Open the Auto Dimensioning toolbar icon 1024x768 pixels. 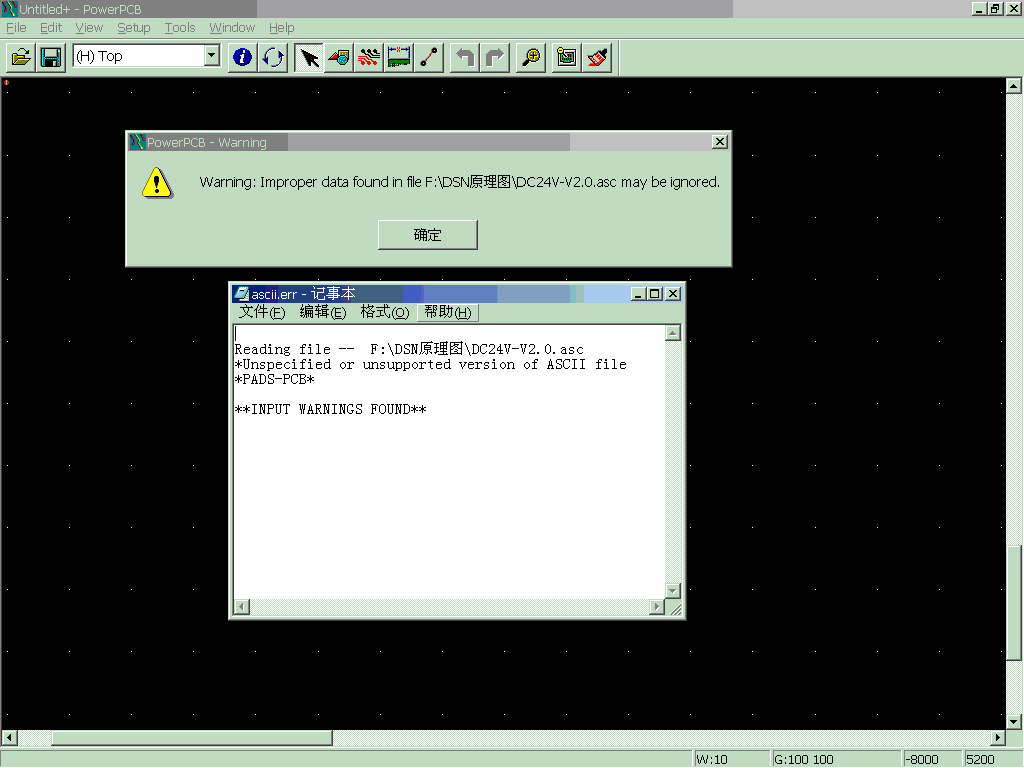click(399, 57)
